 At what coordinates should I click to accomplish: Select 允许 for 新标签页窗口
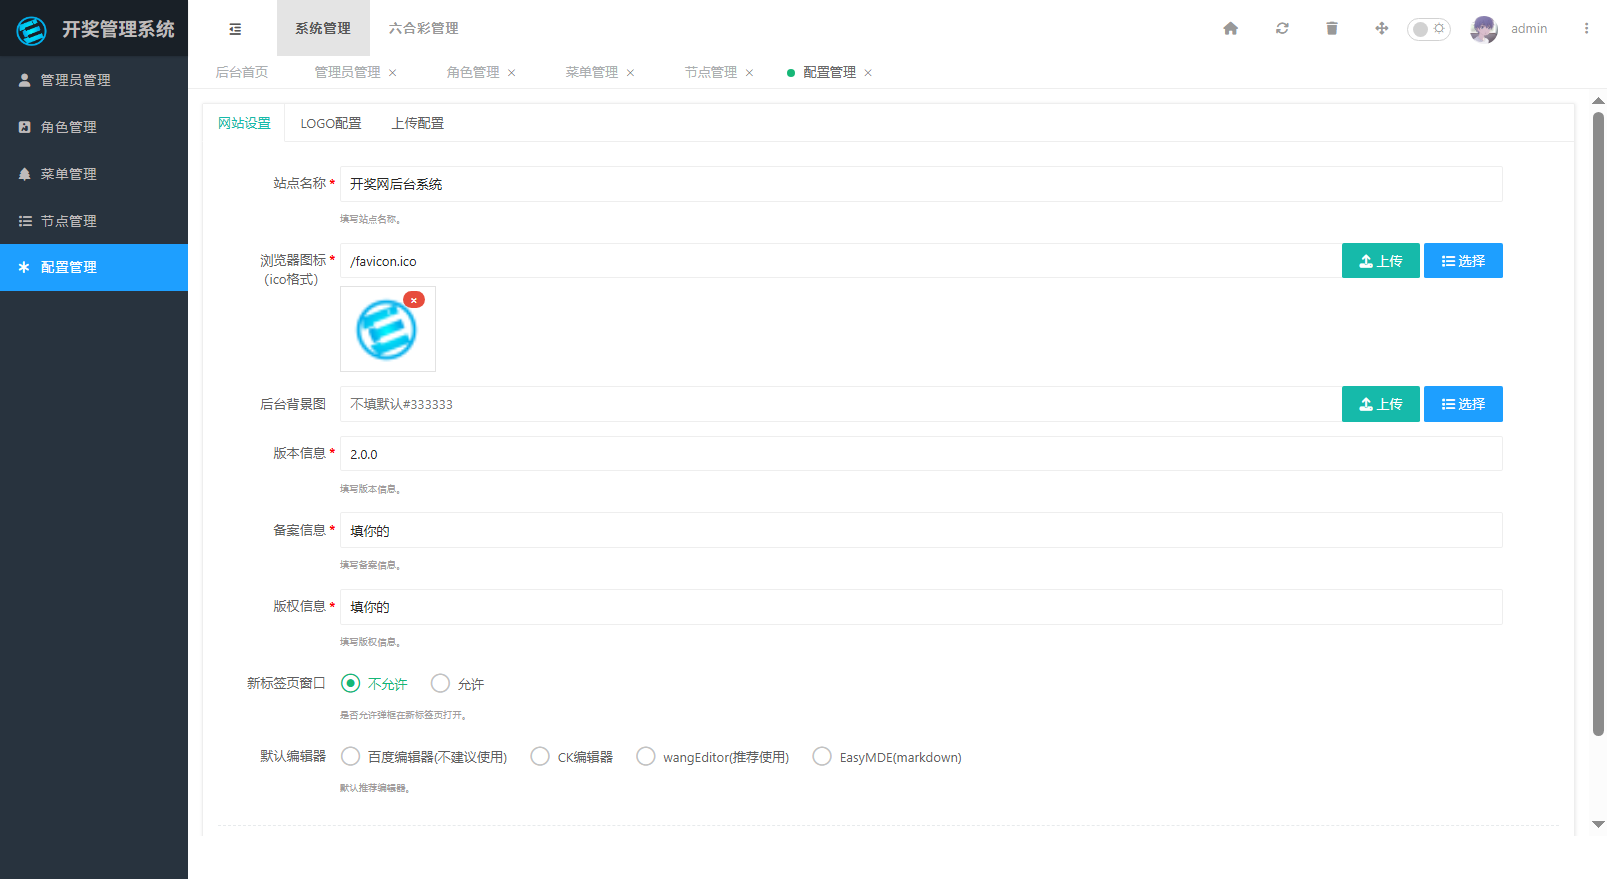[457, 683]
